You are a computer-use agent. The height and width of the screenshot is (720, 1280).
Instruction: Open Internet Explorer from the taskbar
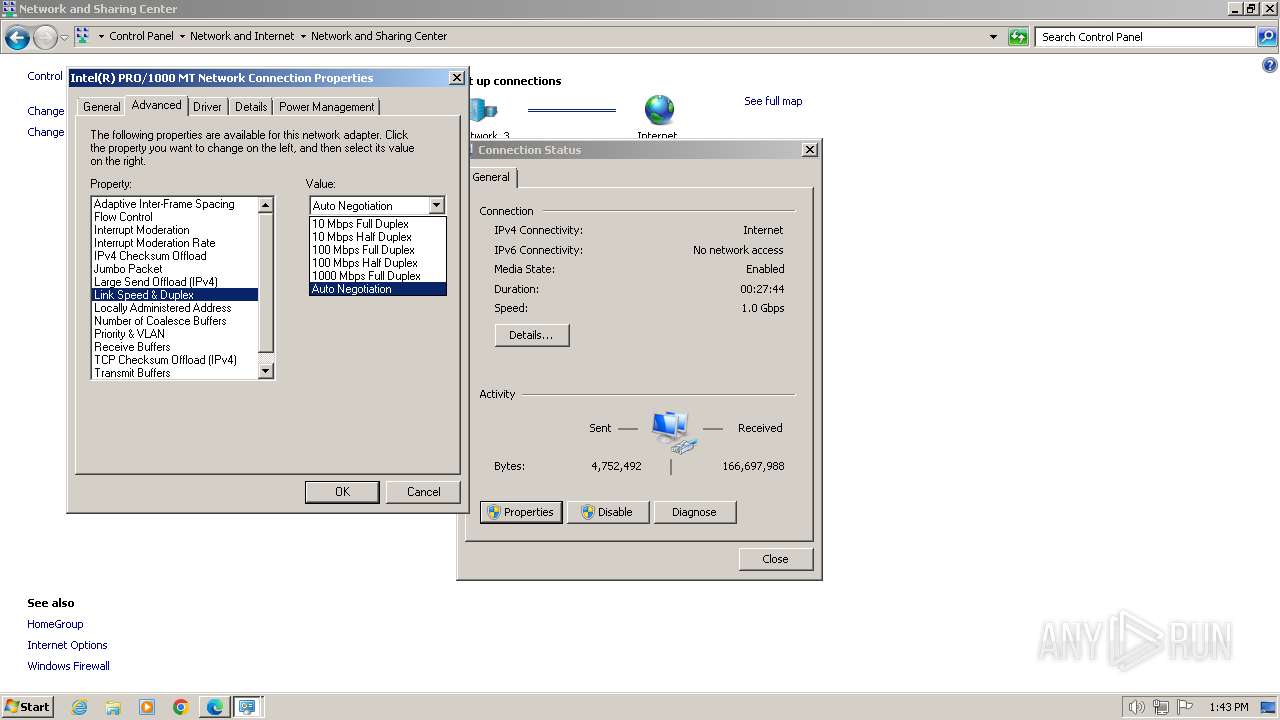(x=79, y=707)
